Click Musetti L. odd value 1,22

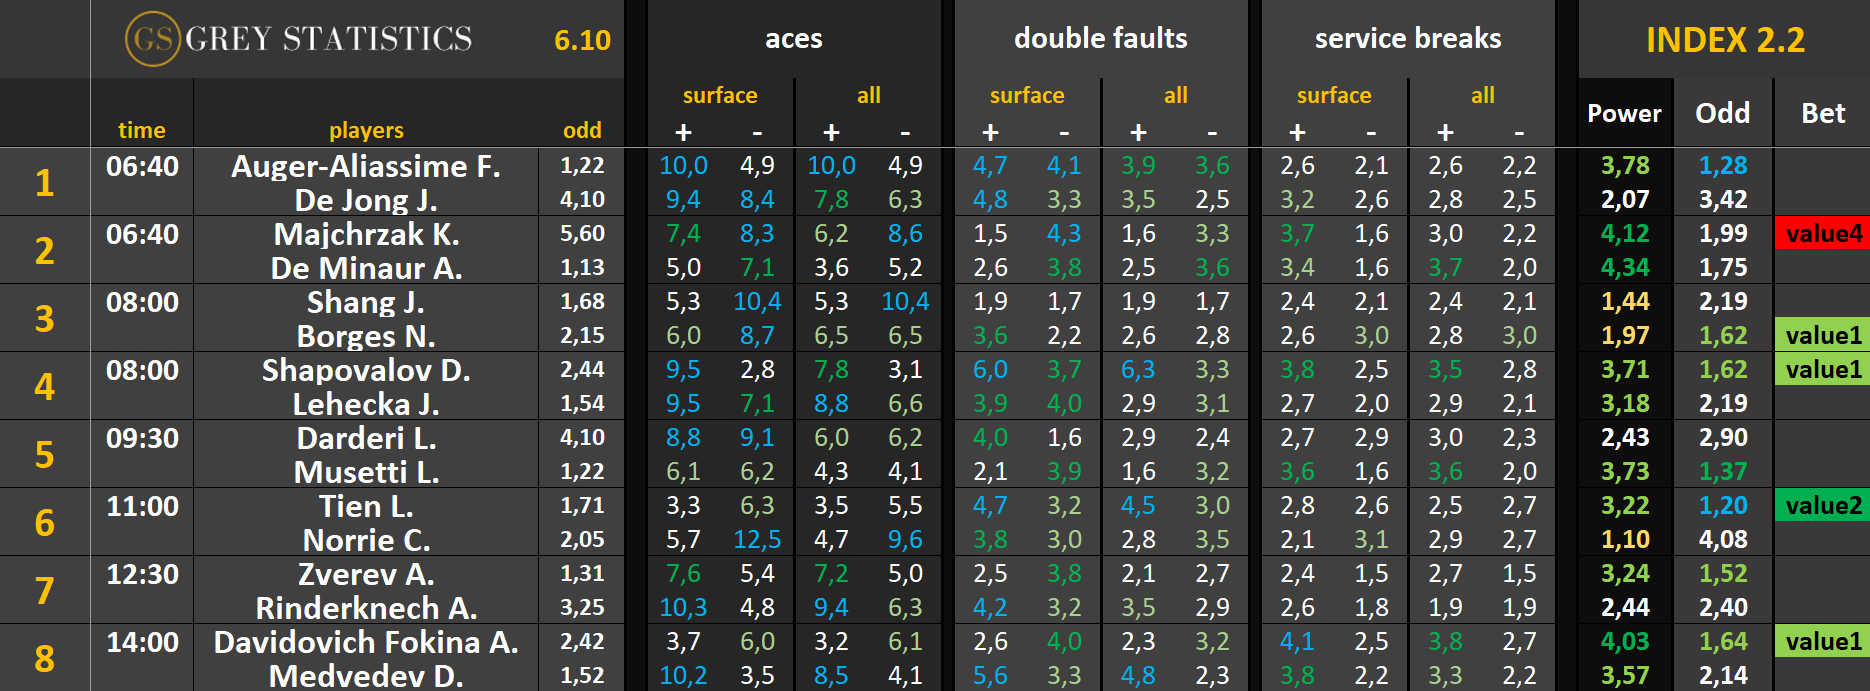tap(582, 472)
